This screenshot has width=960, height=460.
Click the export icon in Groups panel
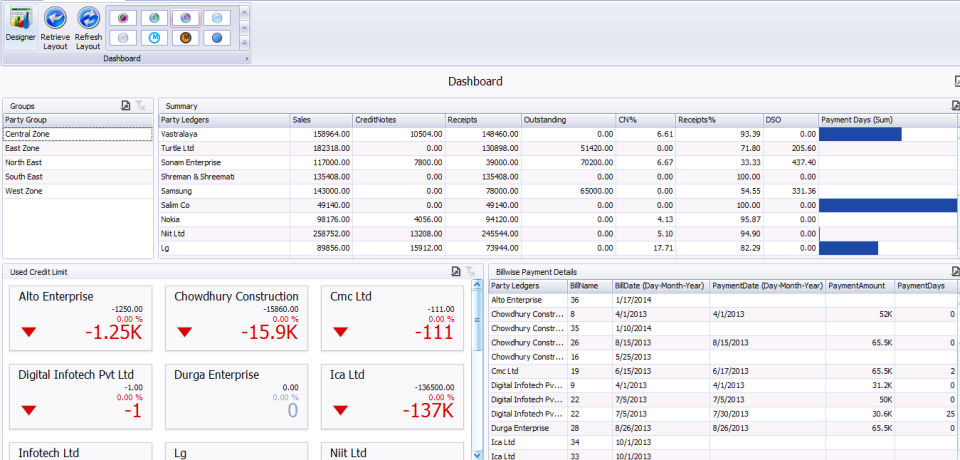125,105
